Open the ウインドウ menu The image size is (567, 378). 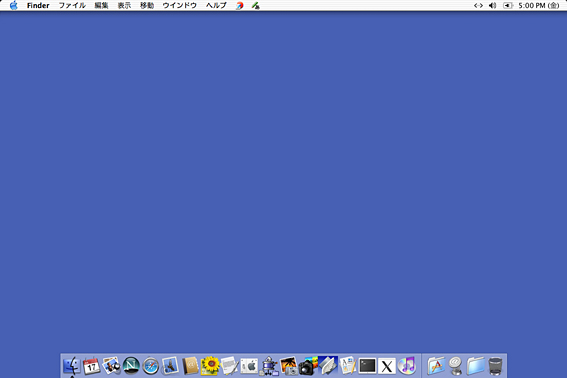(180, 5)
